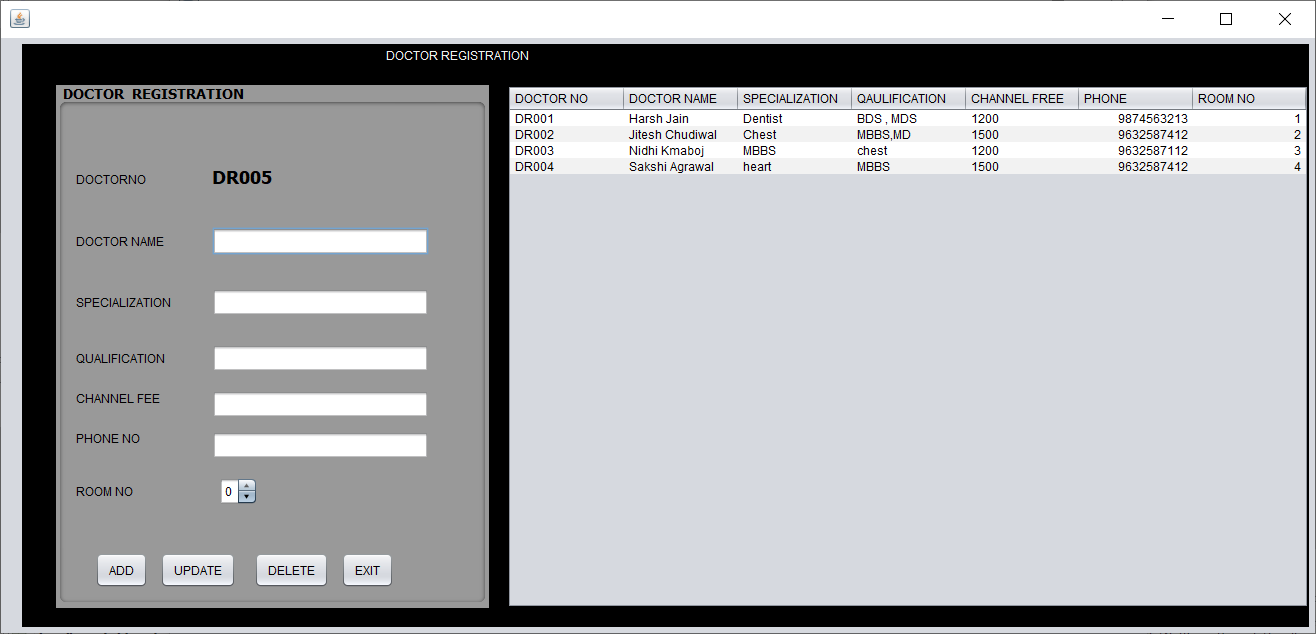The image size is (1316, 634).
Task: Click the BDS , MDS qualification cell
Action: click(908, 118)
